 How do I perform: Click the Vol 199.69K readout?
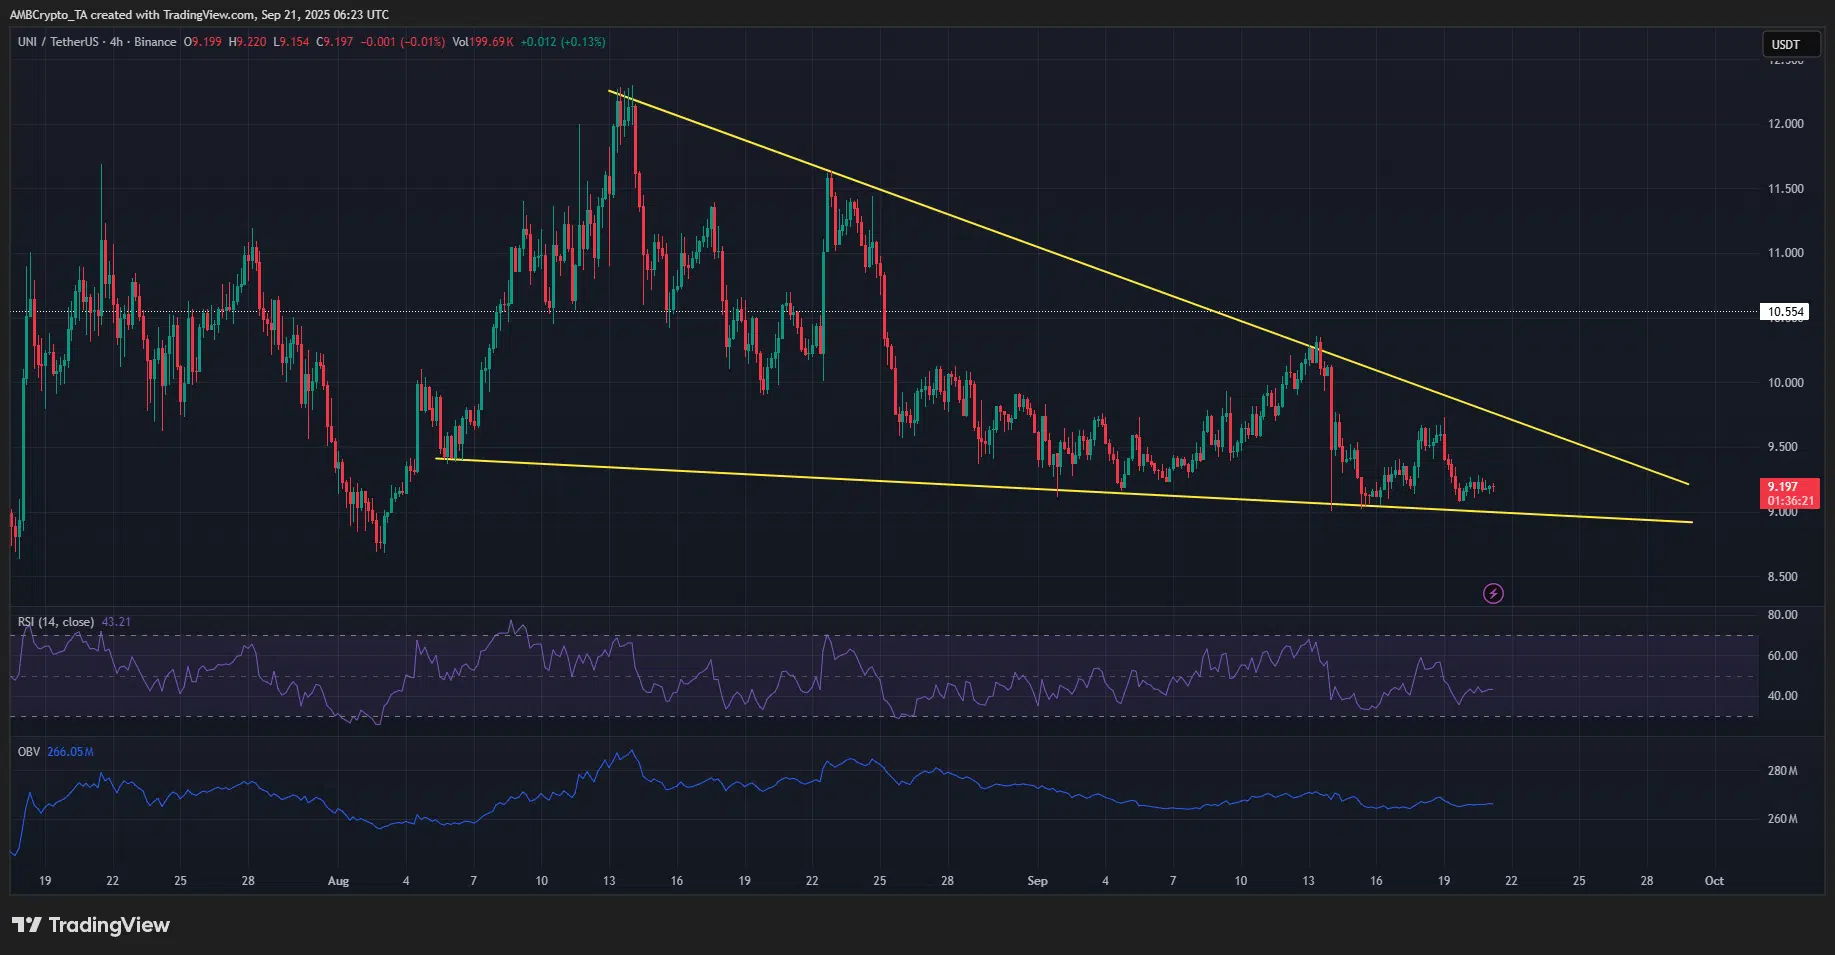pyautogui.click(x=483, y=42)
